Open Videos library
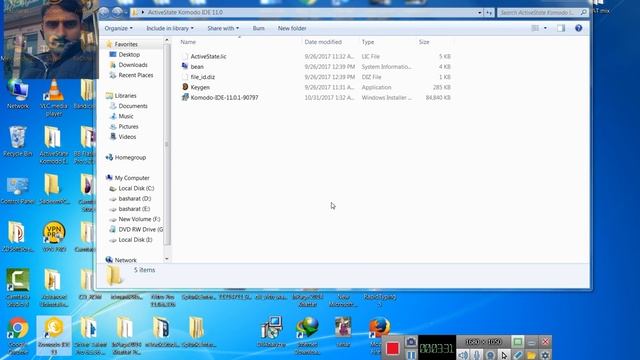 point(127,137)
